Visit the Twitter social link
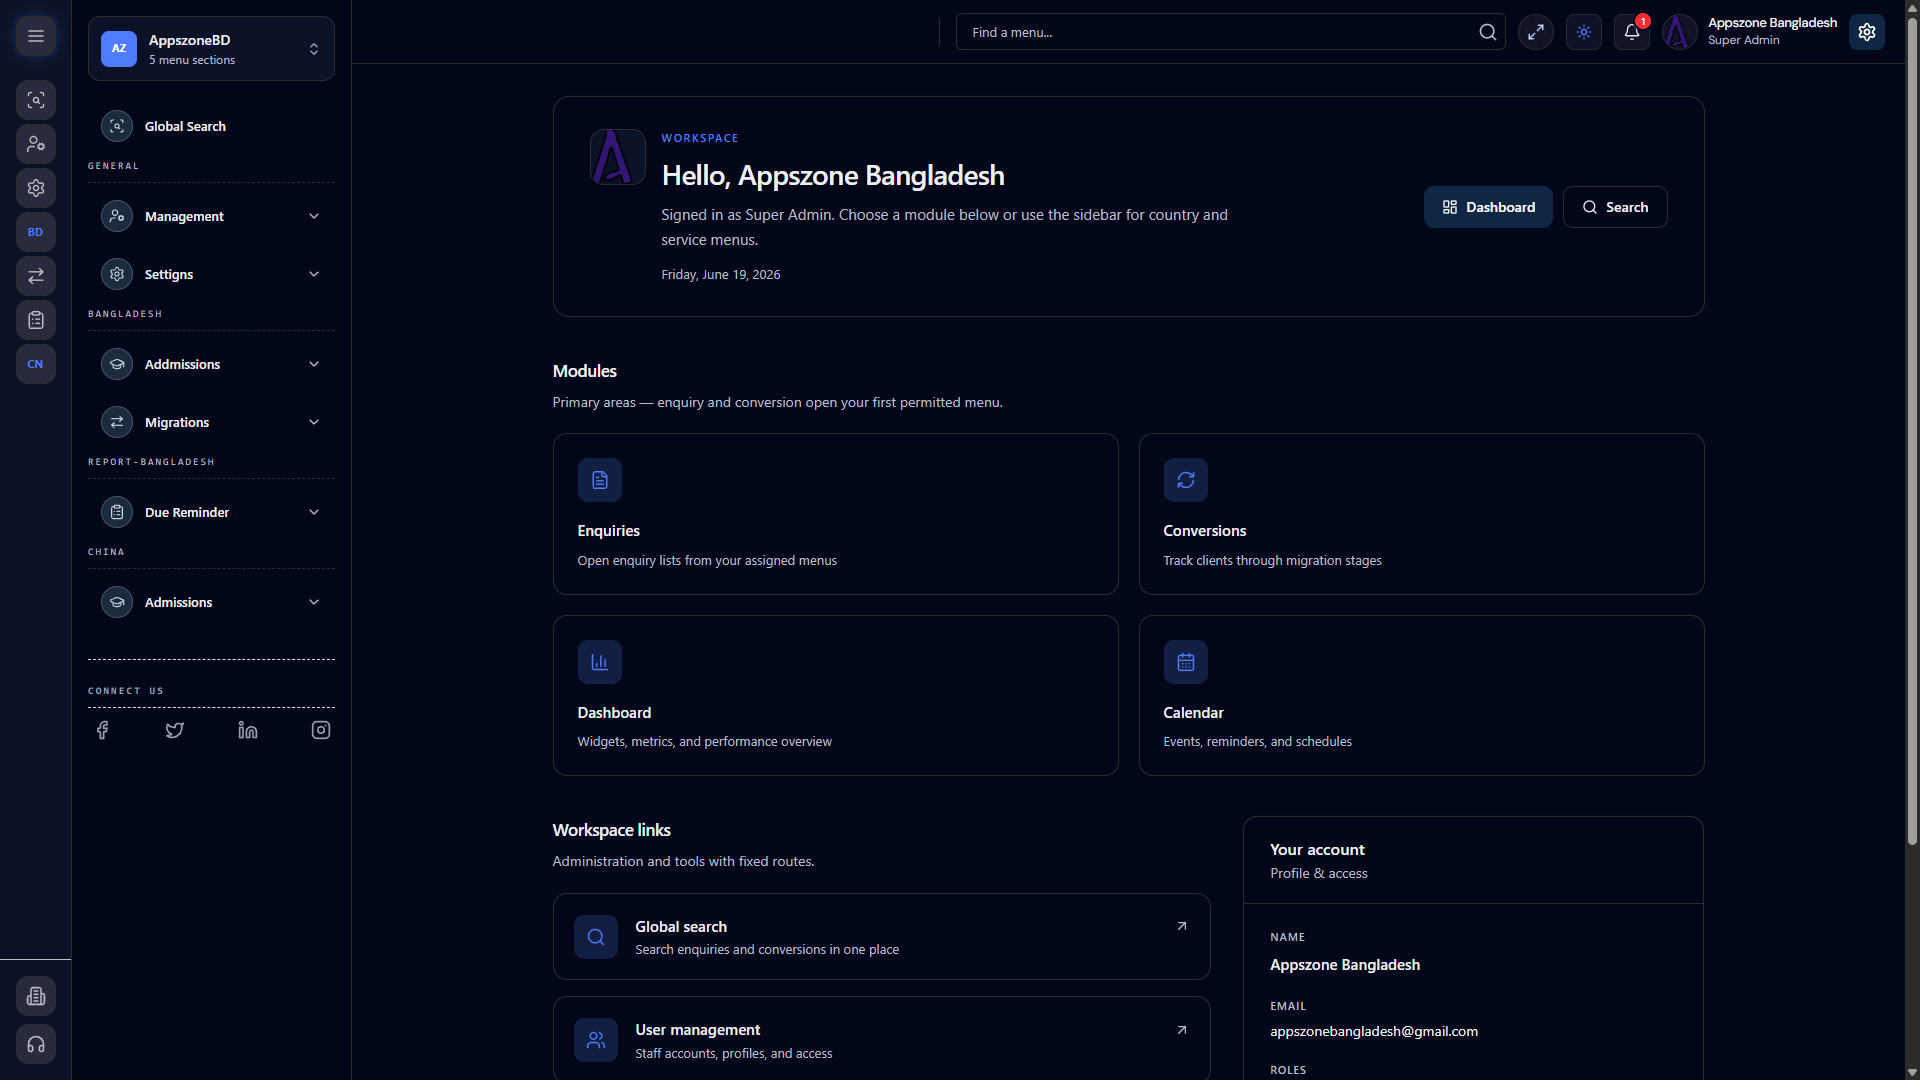This screenshot has width=1920, height=1080. pos(175,730)
